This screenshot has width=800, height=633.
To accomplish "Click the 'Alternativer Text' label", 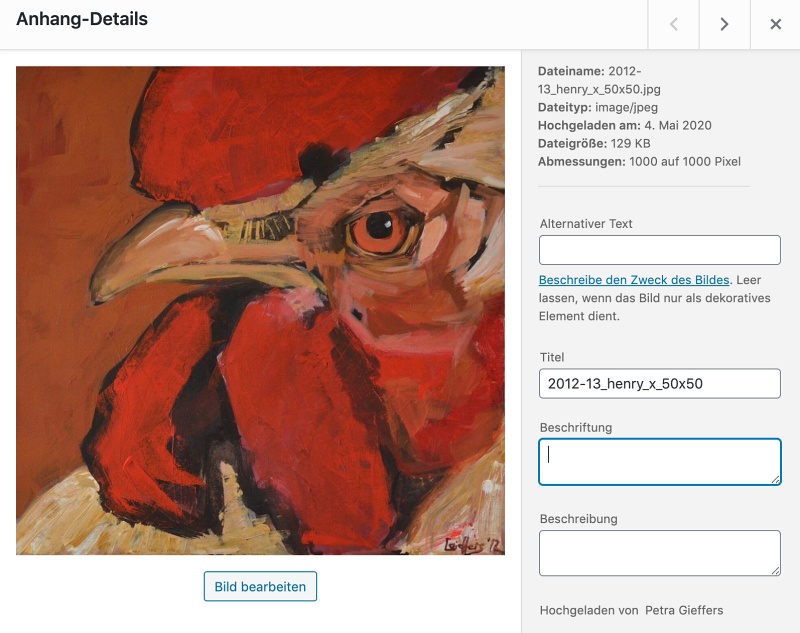I will tap(586, 224).
